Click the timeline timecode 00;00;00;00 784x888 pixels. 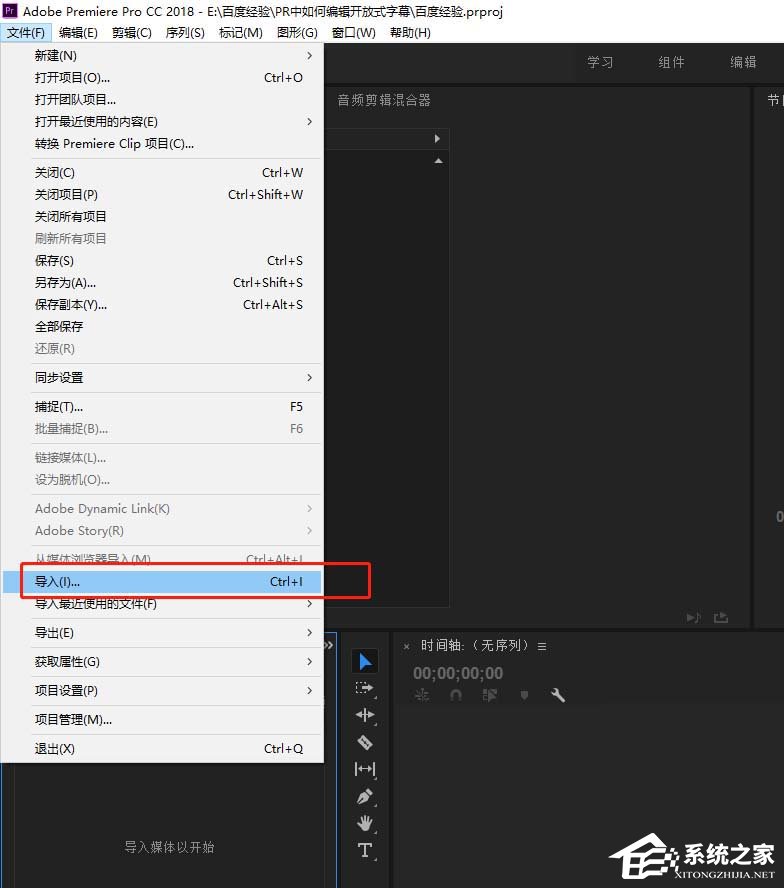coord(458,673)
